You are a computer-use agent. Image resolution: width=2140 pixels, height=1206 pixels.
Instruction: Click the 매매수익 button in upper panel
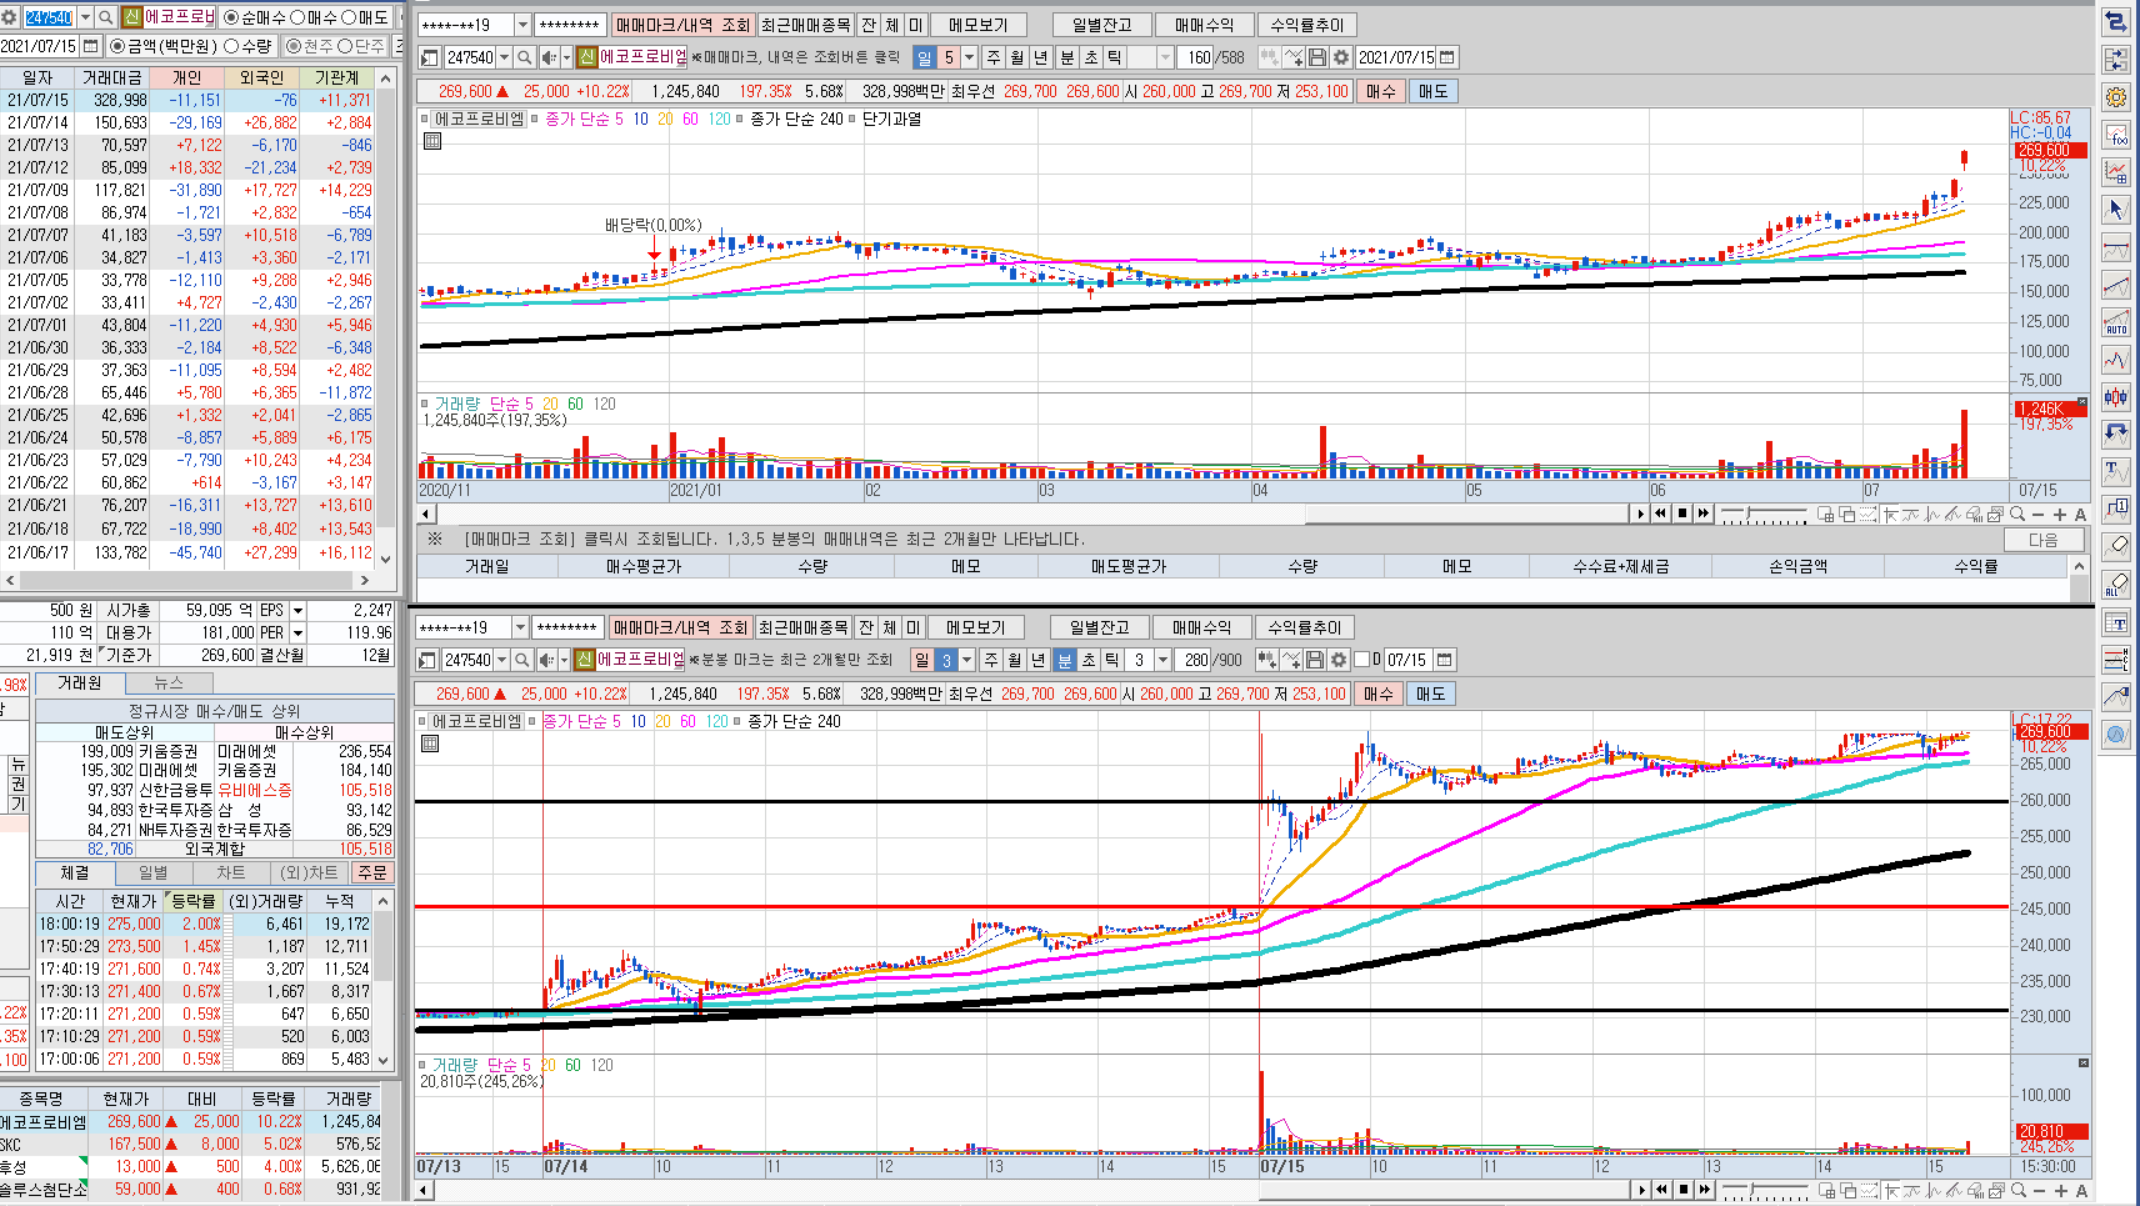1203,25
